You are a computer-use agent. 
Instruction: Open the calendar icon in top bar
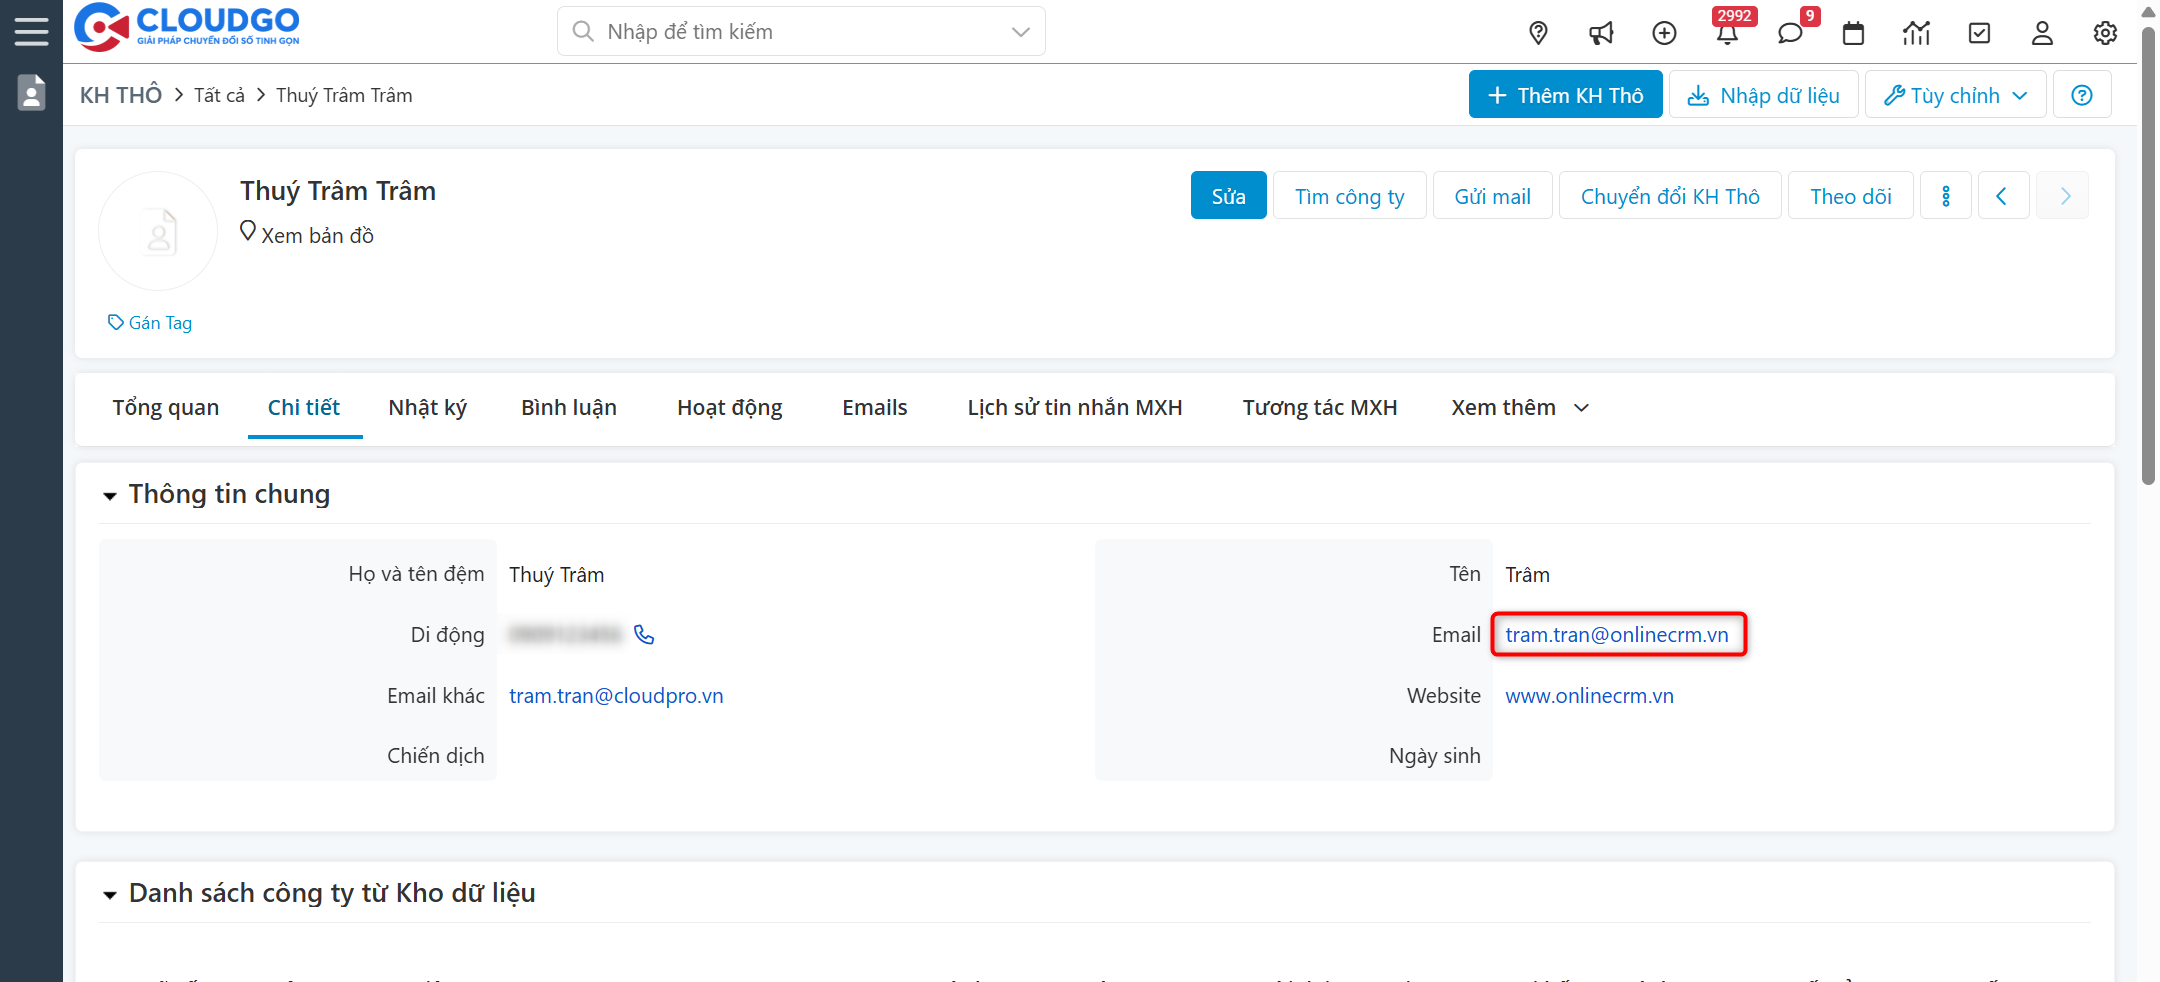tap(1853, 33)
